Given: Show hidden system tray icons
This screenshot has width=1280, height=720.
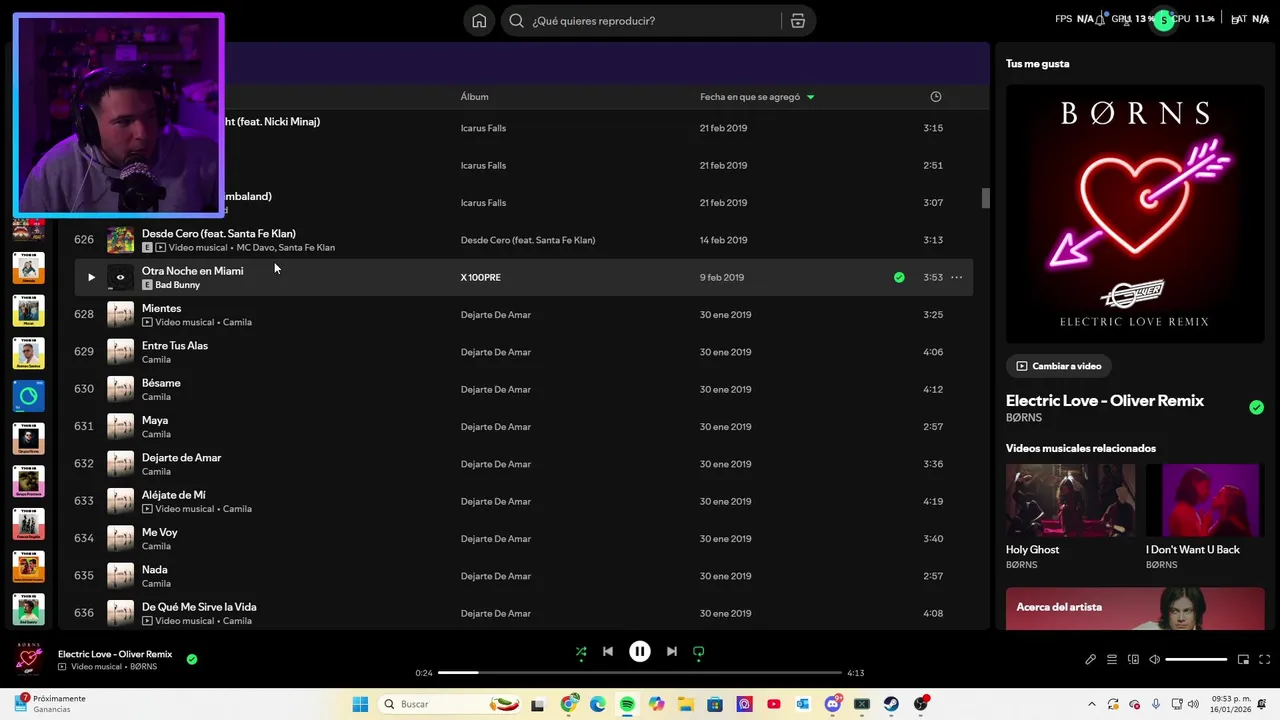Looking at the screenshot, I should click(x=1093, y=704).
